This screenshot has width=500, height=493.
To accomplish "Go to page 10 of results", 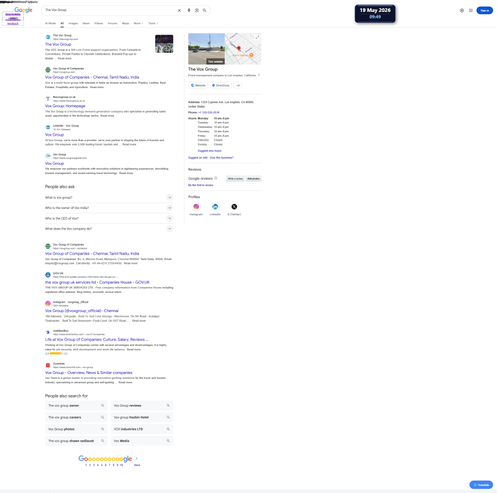I will pos(121,465).
